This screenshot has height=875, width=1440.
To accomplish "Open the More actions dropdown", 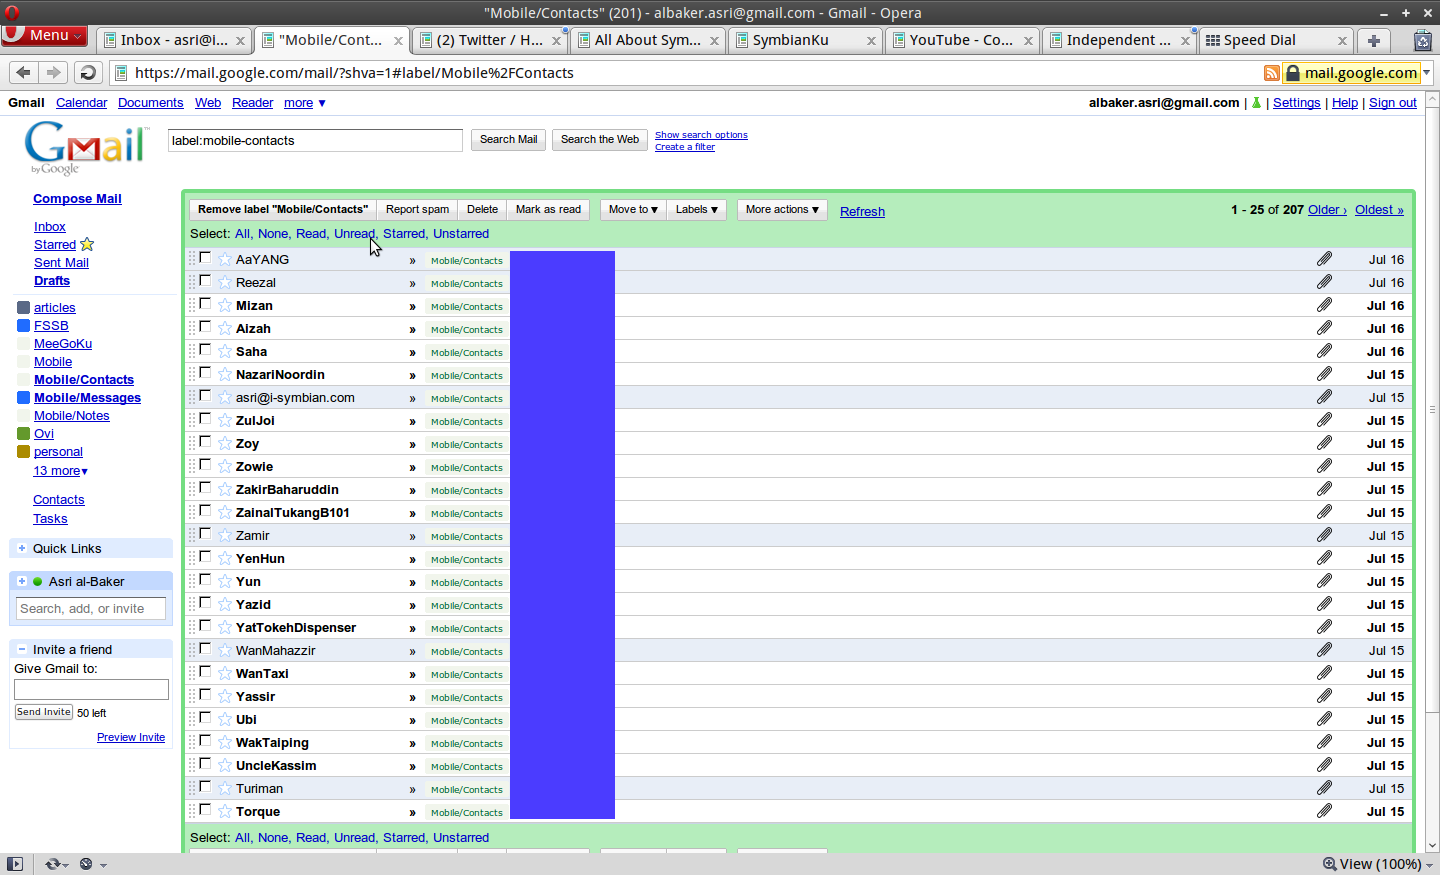I will click(781, 209).
